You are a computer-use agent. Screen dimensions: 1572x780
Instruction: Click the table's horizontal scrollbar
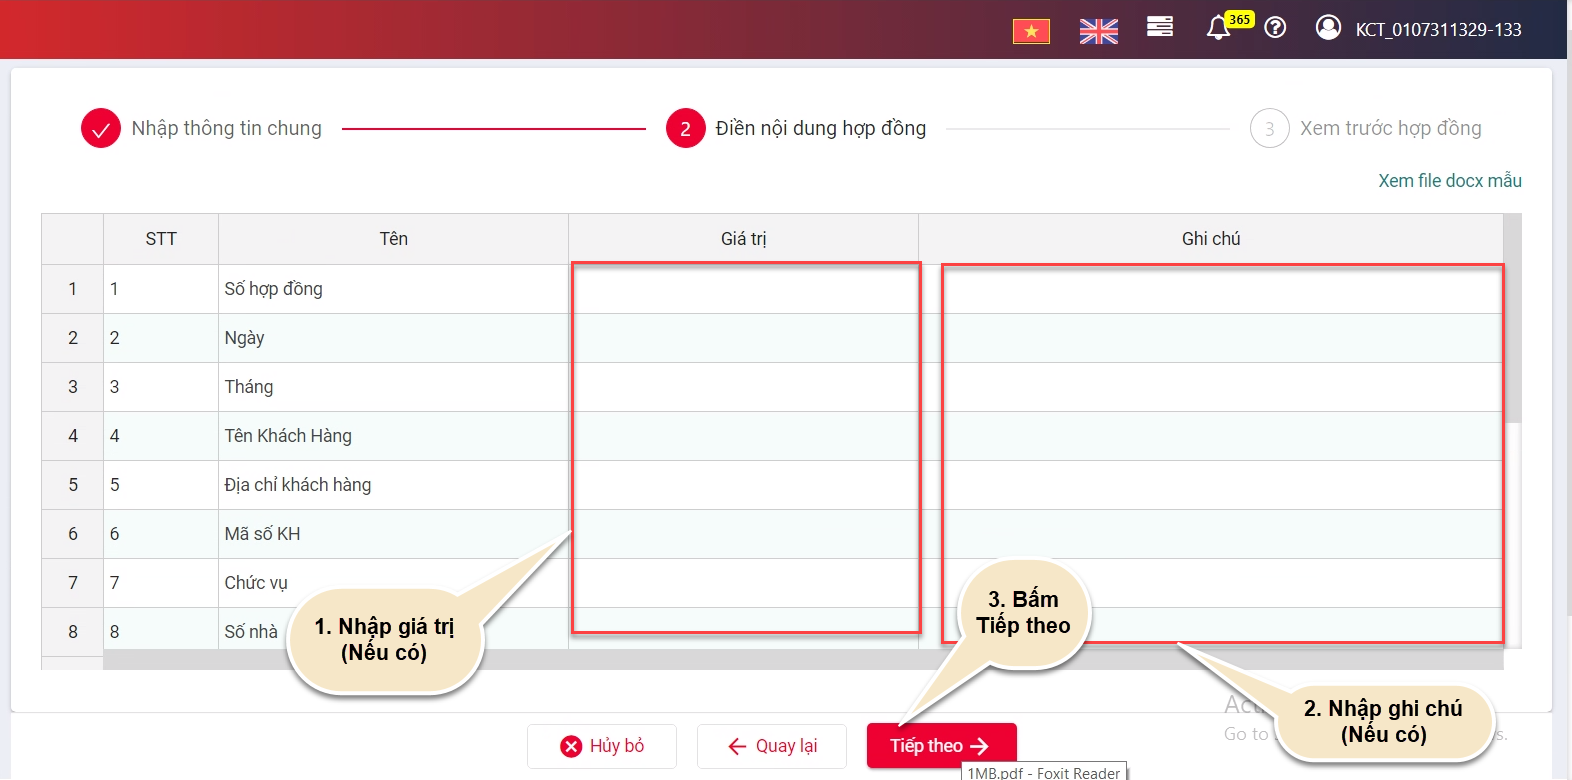click(803, 660)
